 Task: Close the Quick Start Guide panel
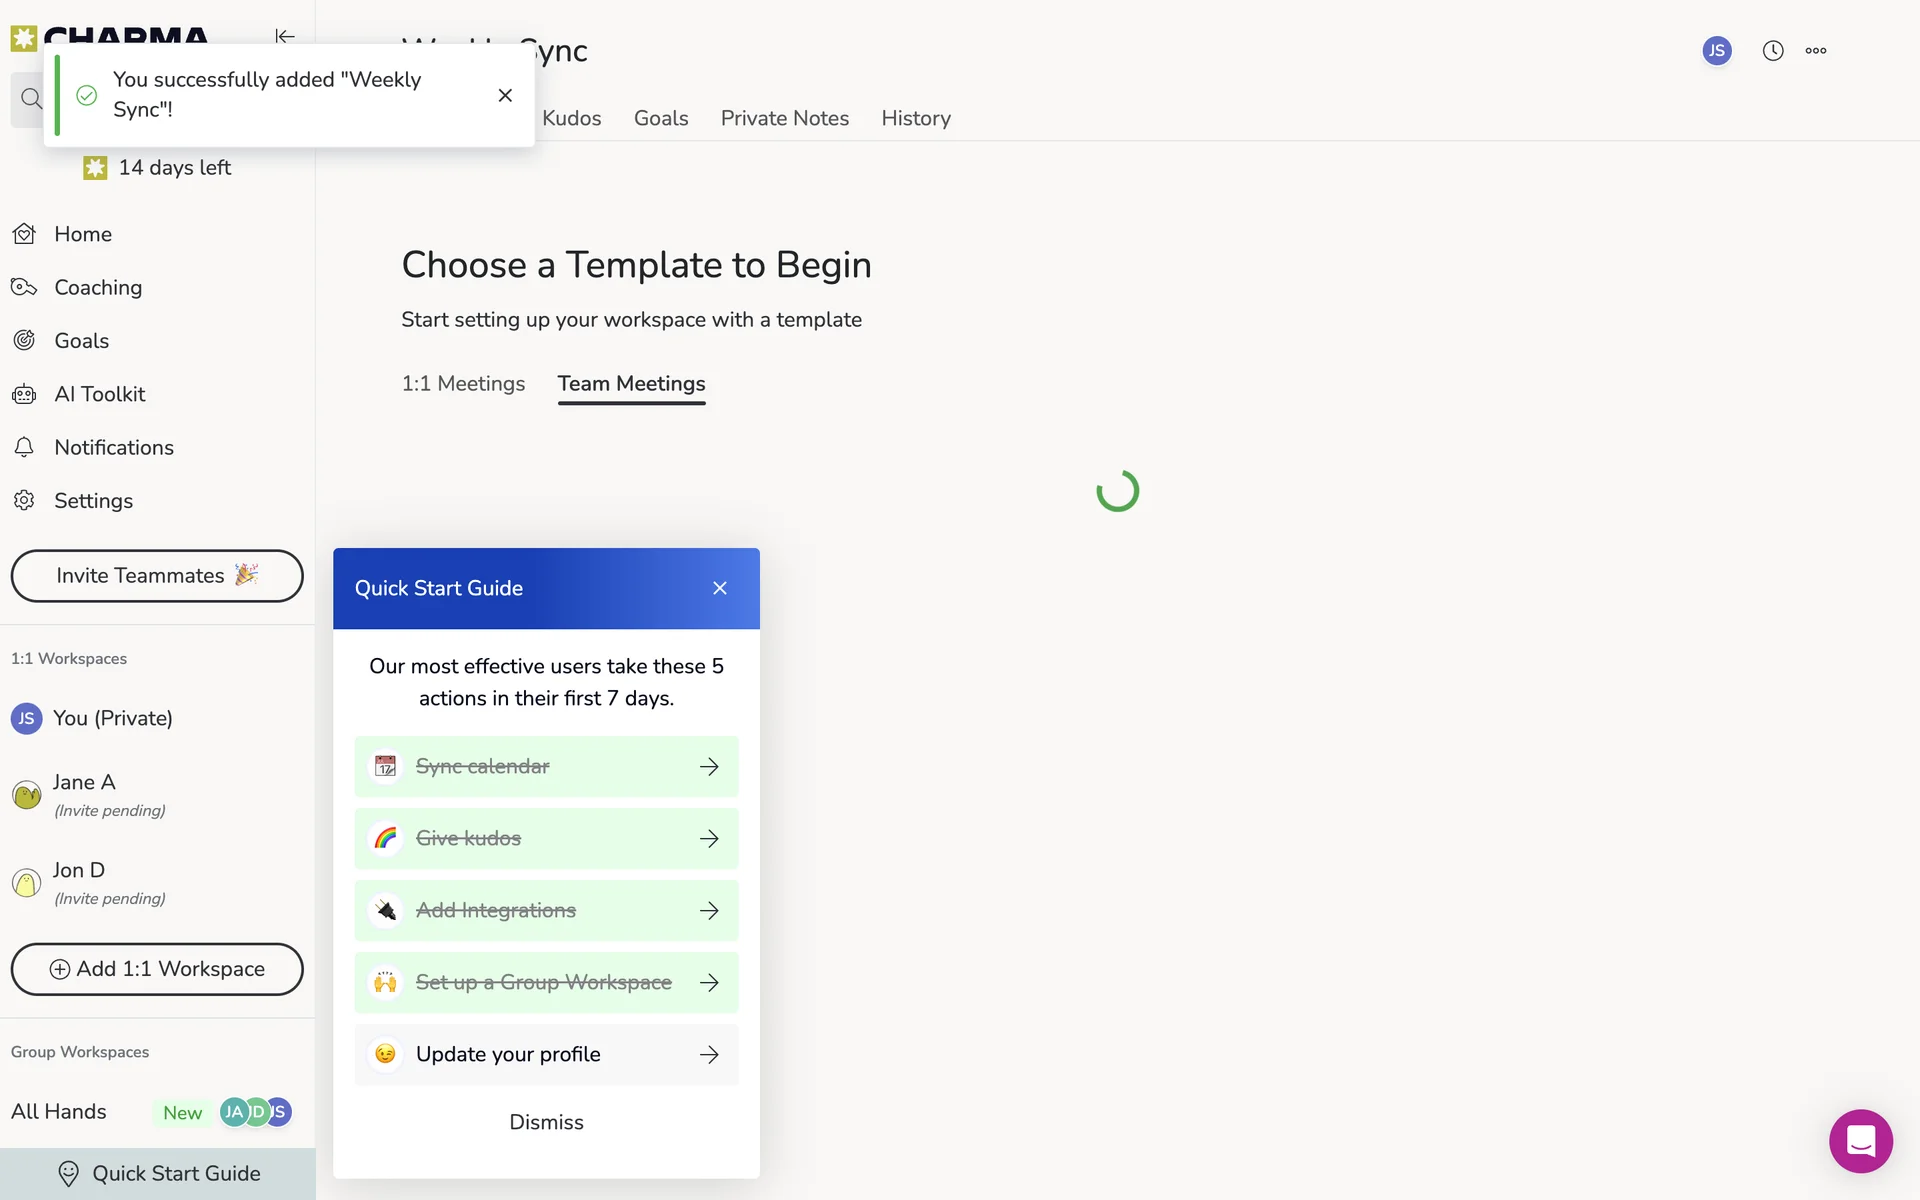(x=720, y=588)
